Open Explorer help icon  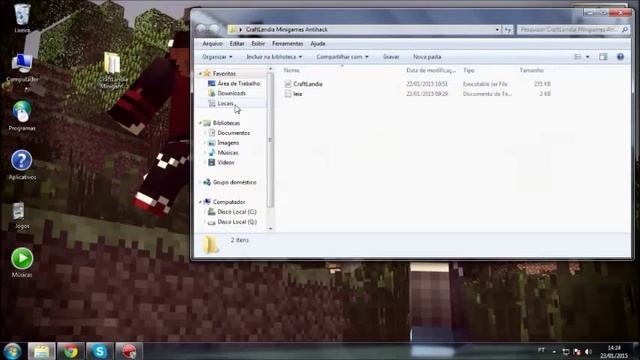point(620,57)
